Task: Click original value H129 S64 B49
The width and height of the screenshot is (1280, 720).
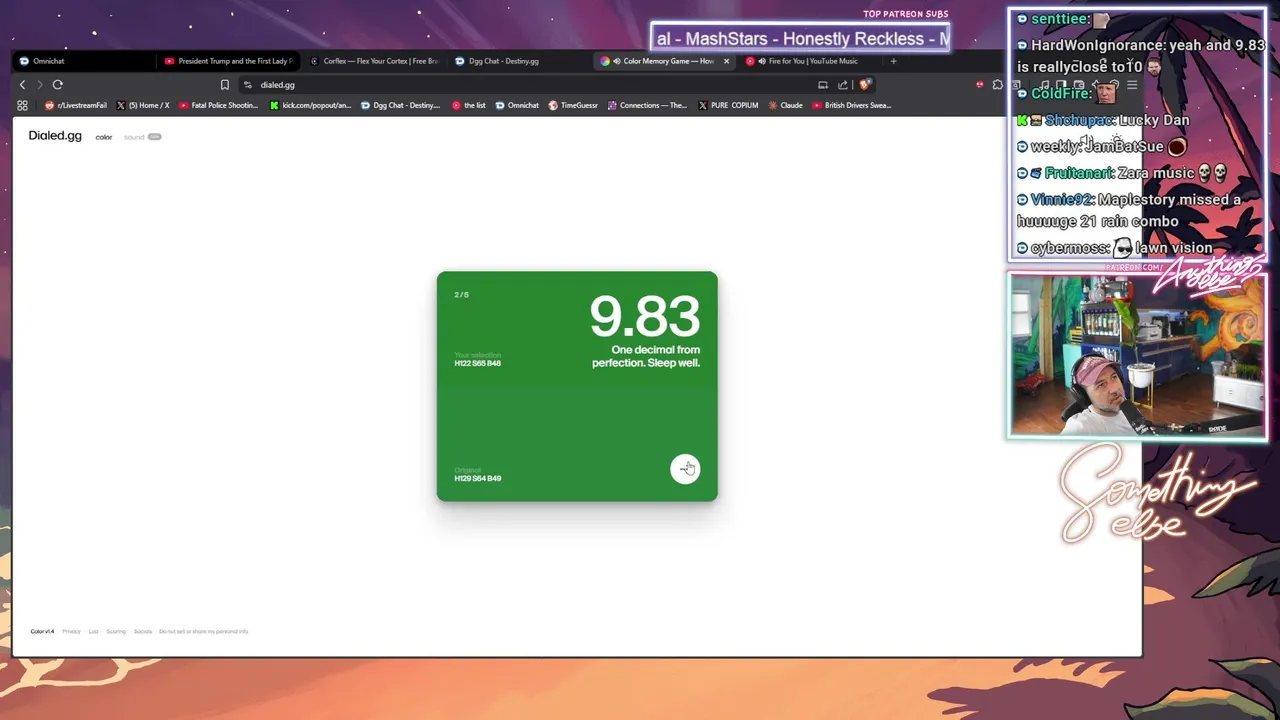Action: click(x=478, y=478)
